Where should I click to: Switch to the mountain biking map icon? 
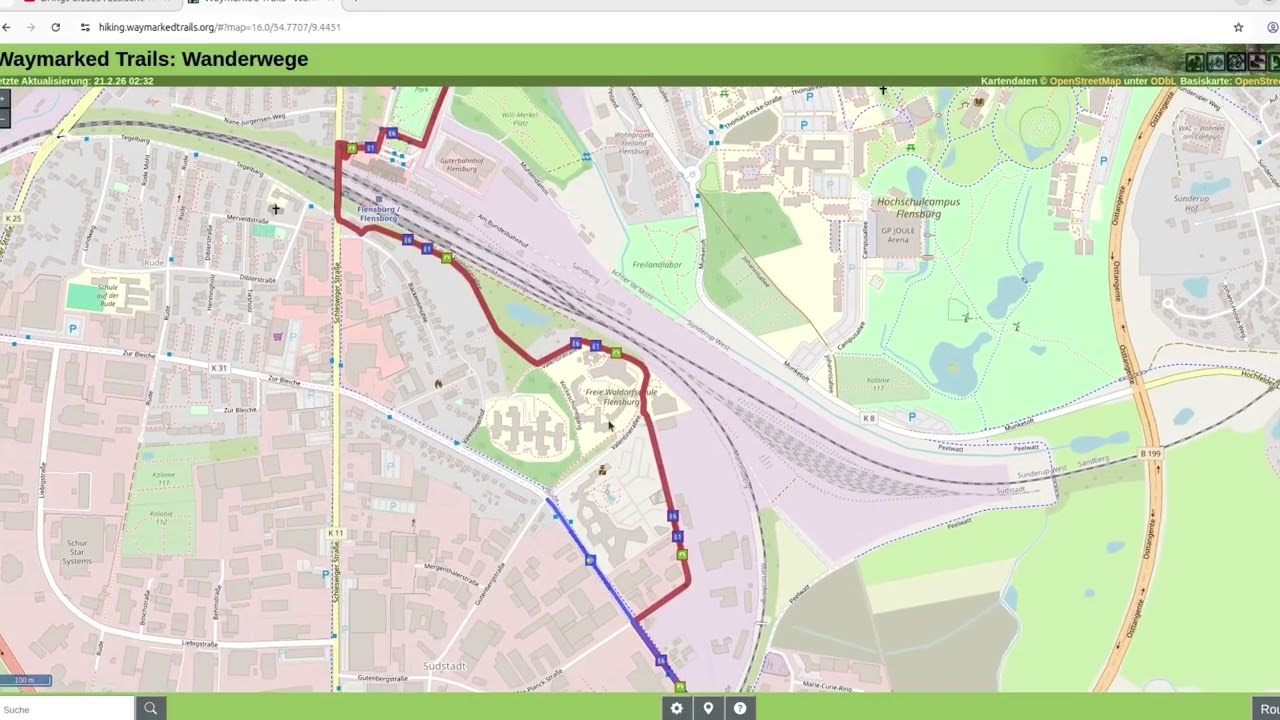[1236, 62]
